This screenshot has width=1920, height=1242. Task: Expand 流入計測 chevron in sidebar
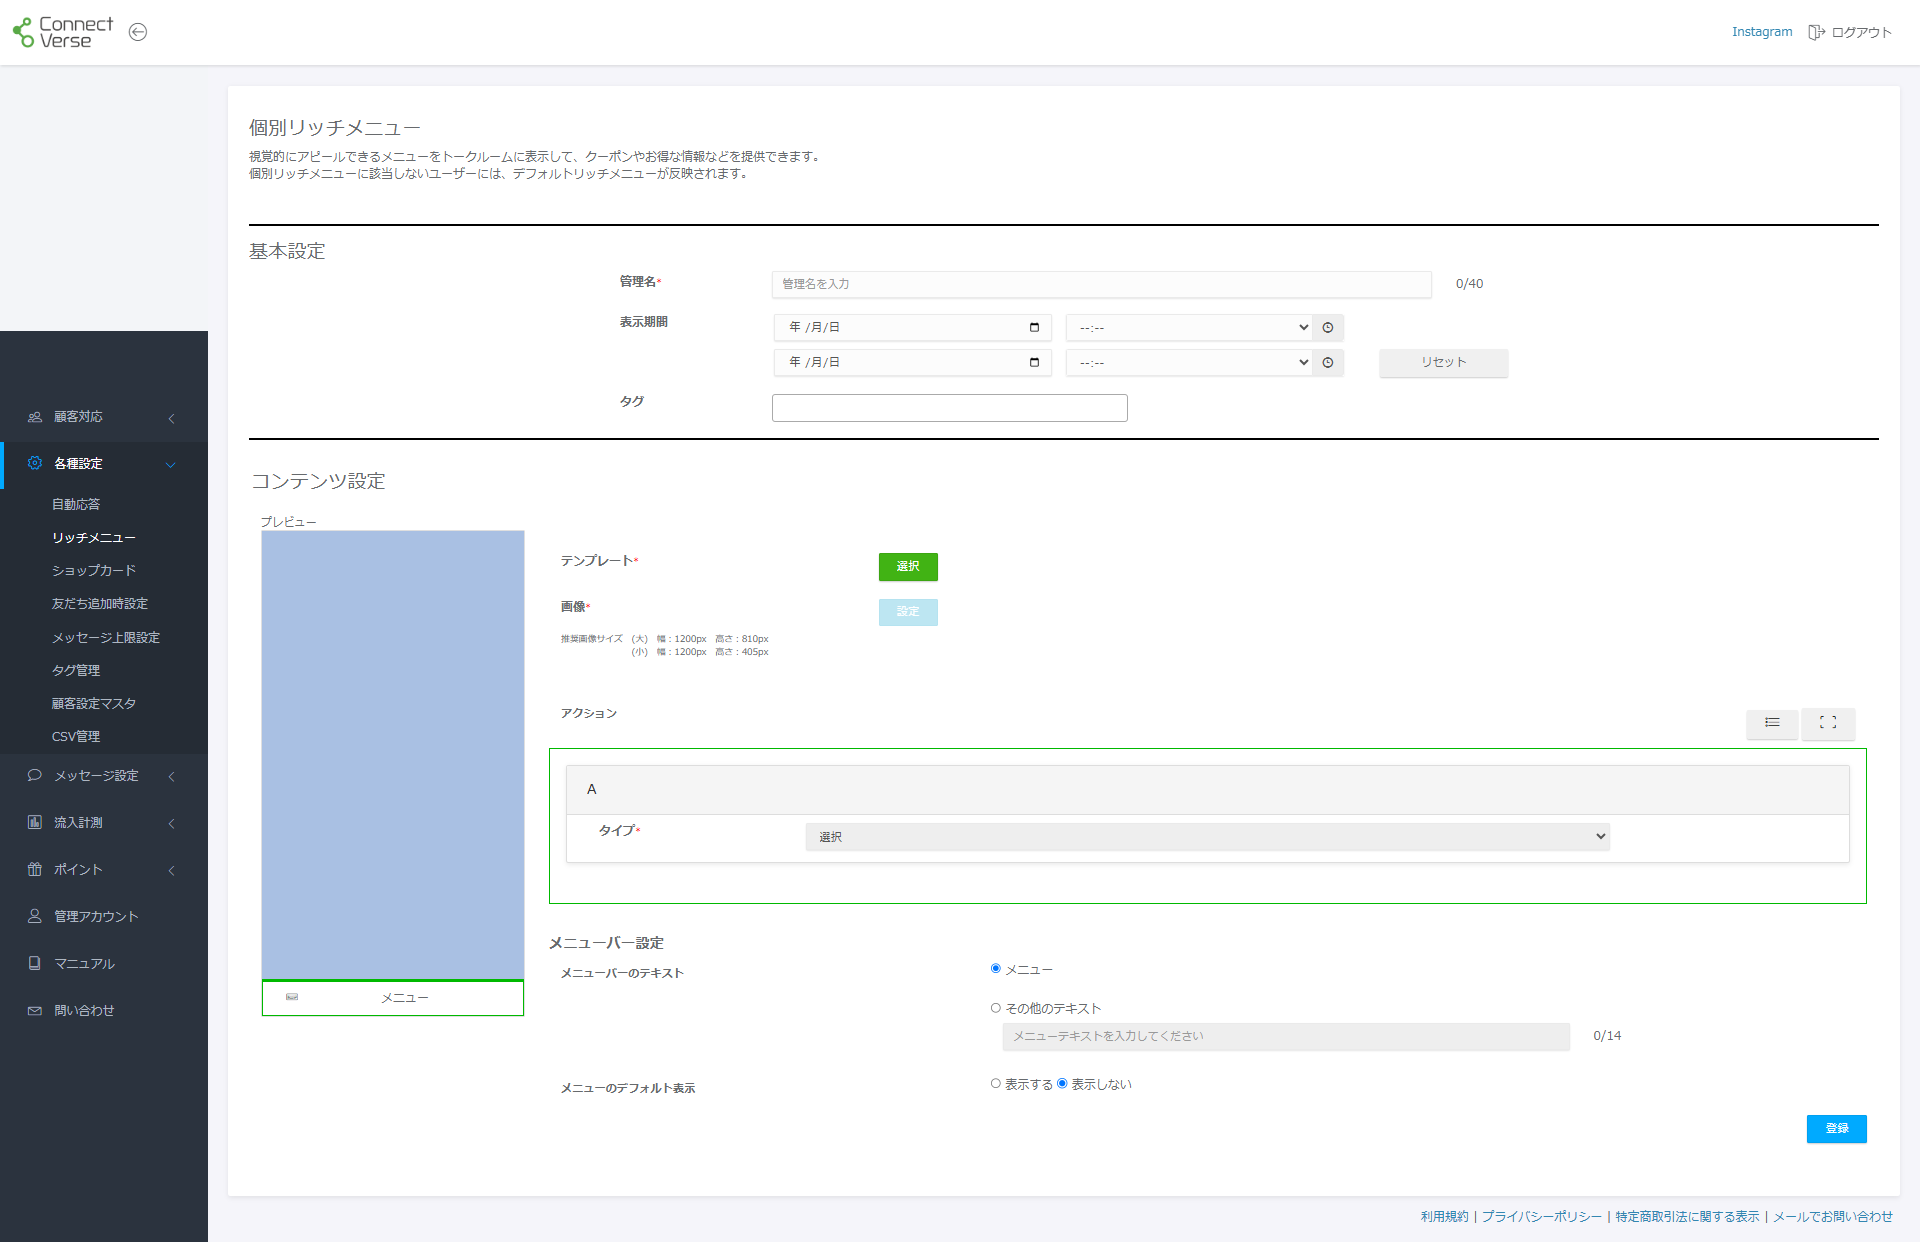tap(171, 823)
